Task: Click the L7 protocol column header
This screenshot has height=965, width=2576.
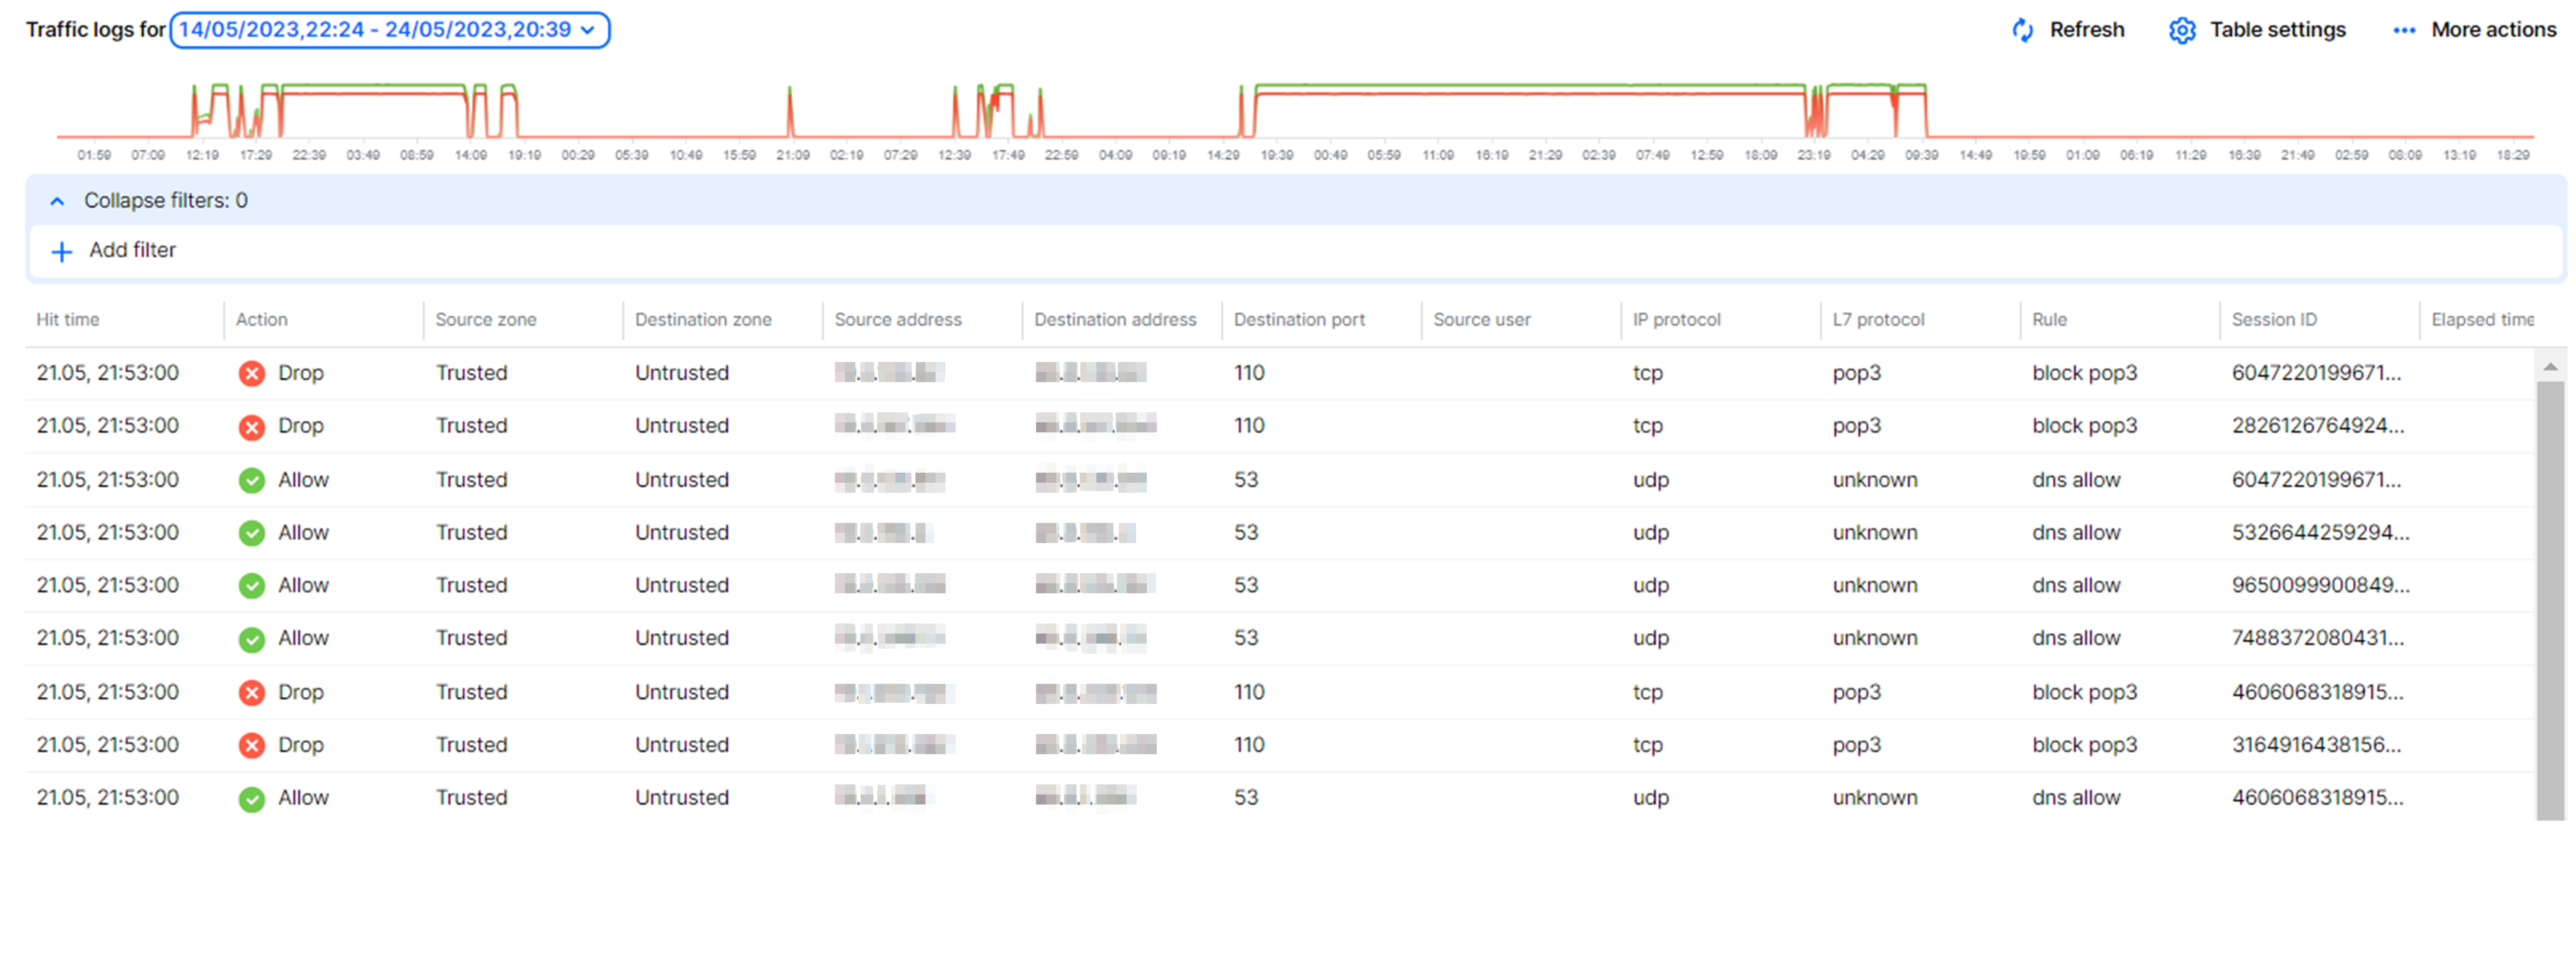Action: 1878,320
